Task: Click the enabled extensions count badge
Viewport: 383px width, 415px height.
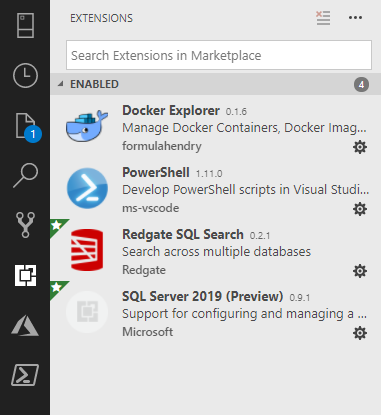Action: pyautogui.click(x=361, y=85)
